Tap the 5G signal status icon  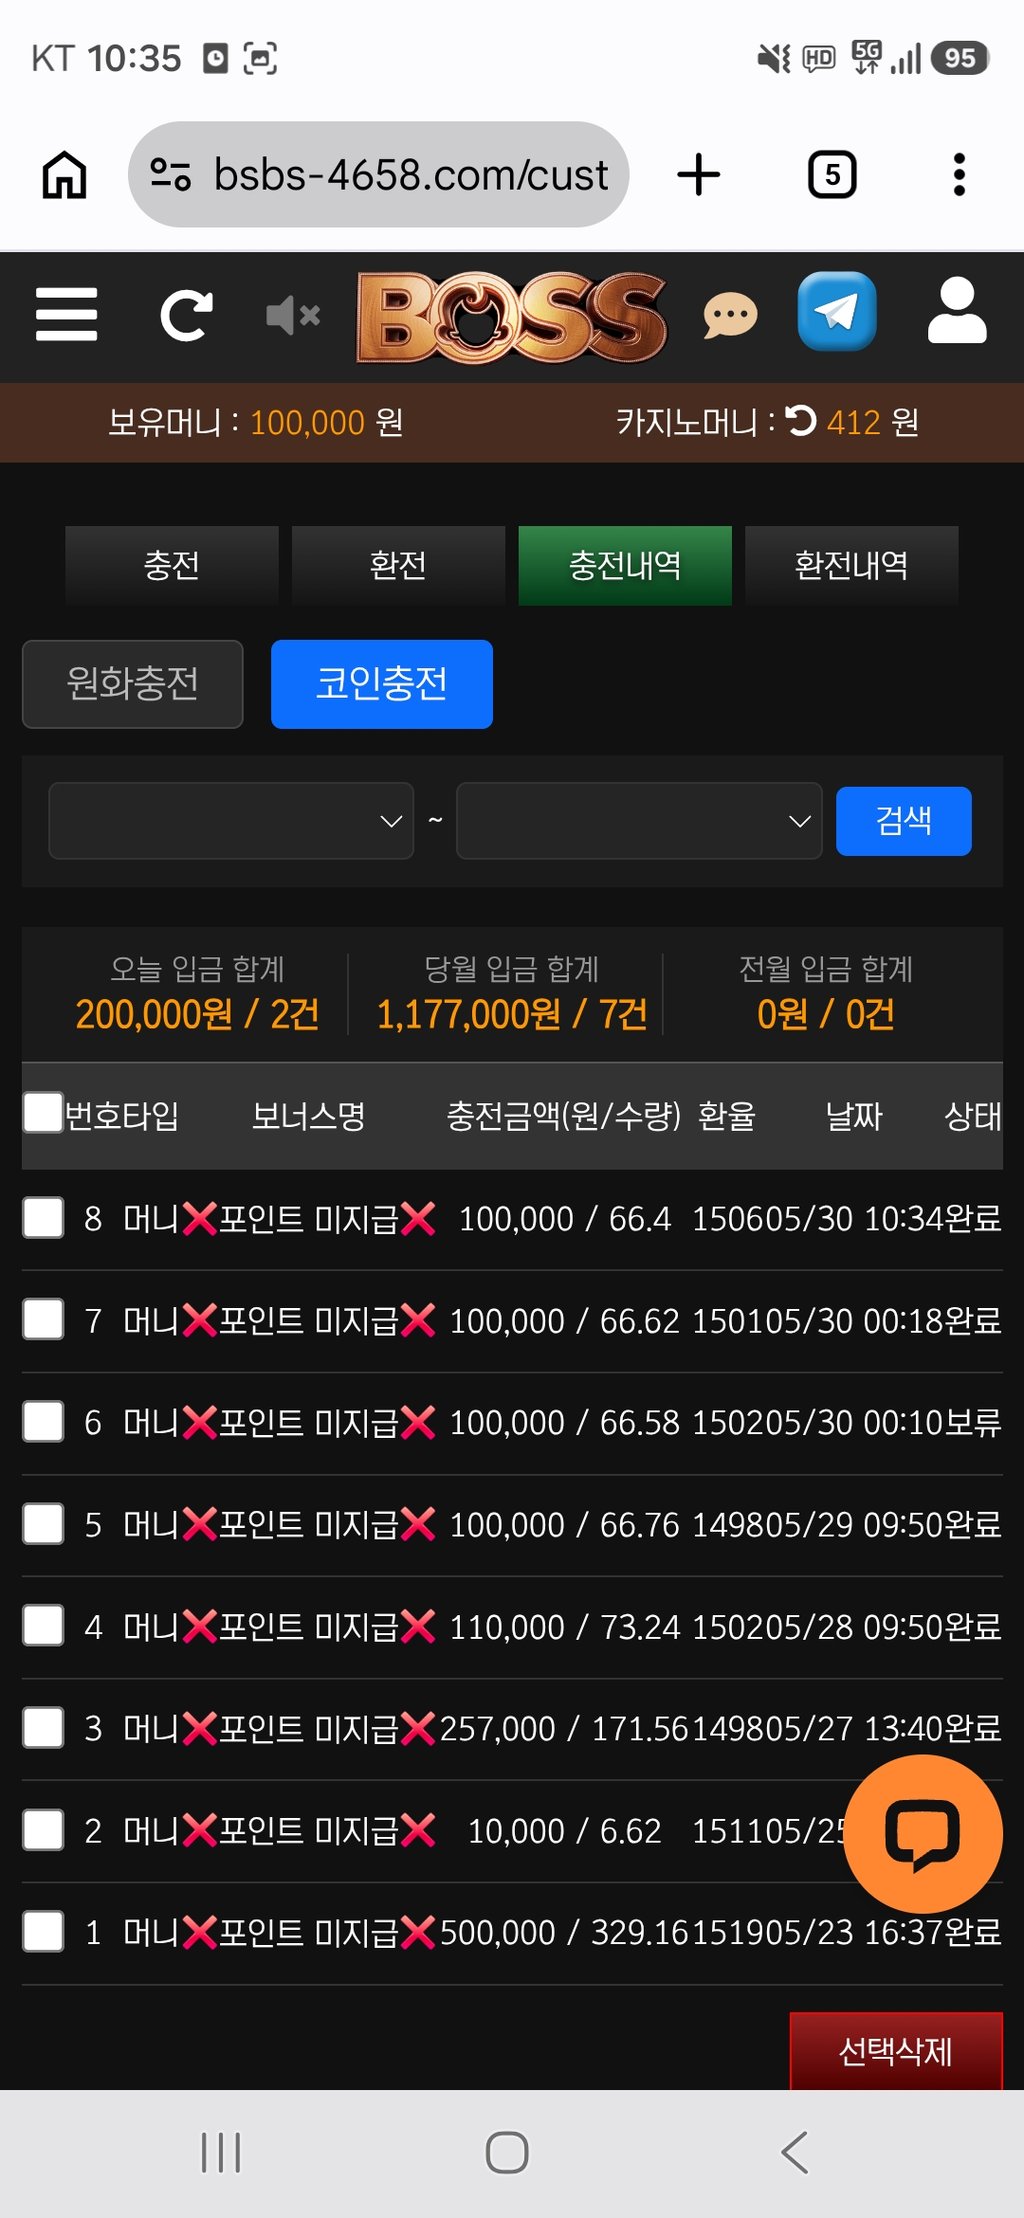coord(866,57)
